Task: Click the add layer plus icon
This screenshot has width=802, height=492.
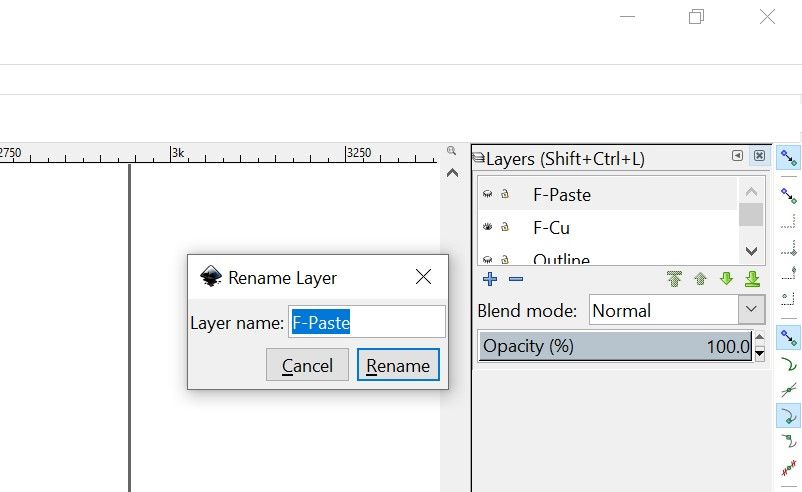Action: [490, 279]
